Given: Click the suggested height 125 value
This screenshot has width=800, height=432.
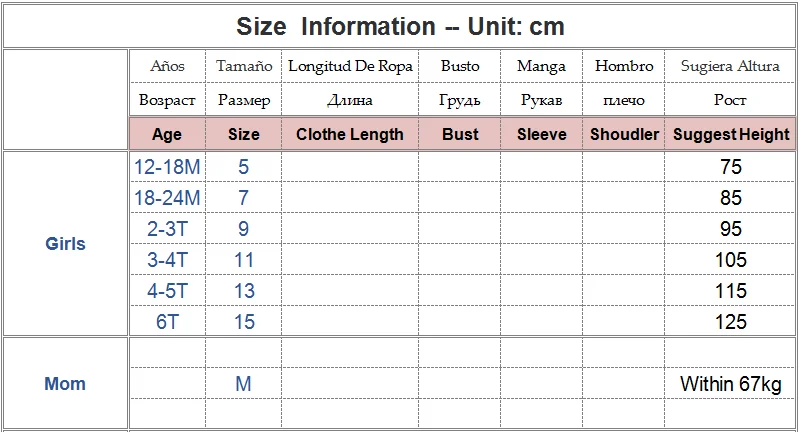Looking at the screenshot, I should click(x=731, y=322).
